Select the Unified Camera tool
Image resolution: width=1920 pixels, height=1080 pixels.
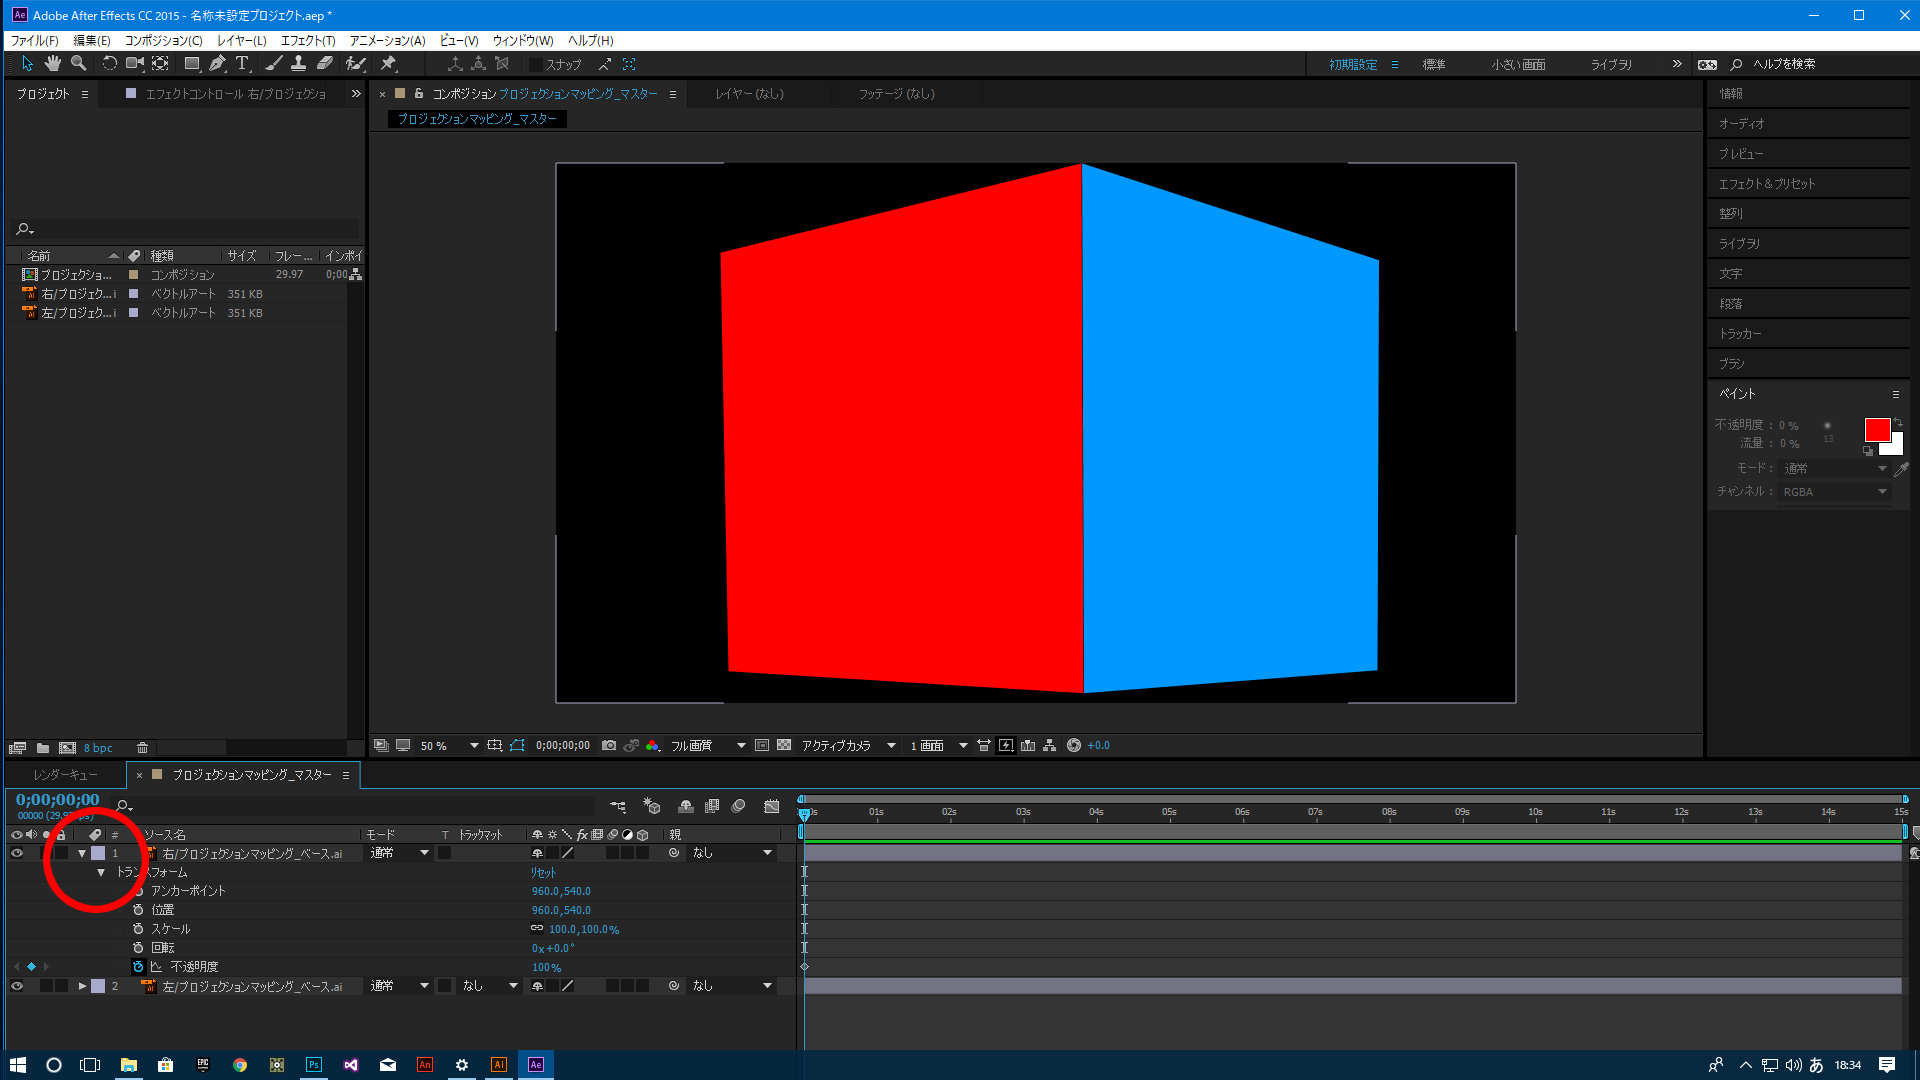click(134, 63)
